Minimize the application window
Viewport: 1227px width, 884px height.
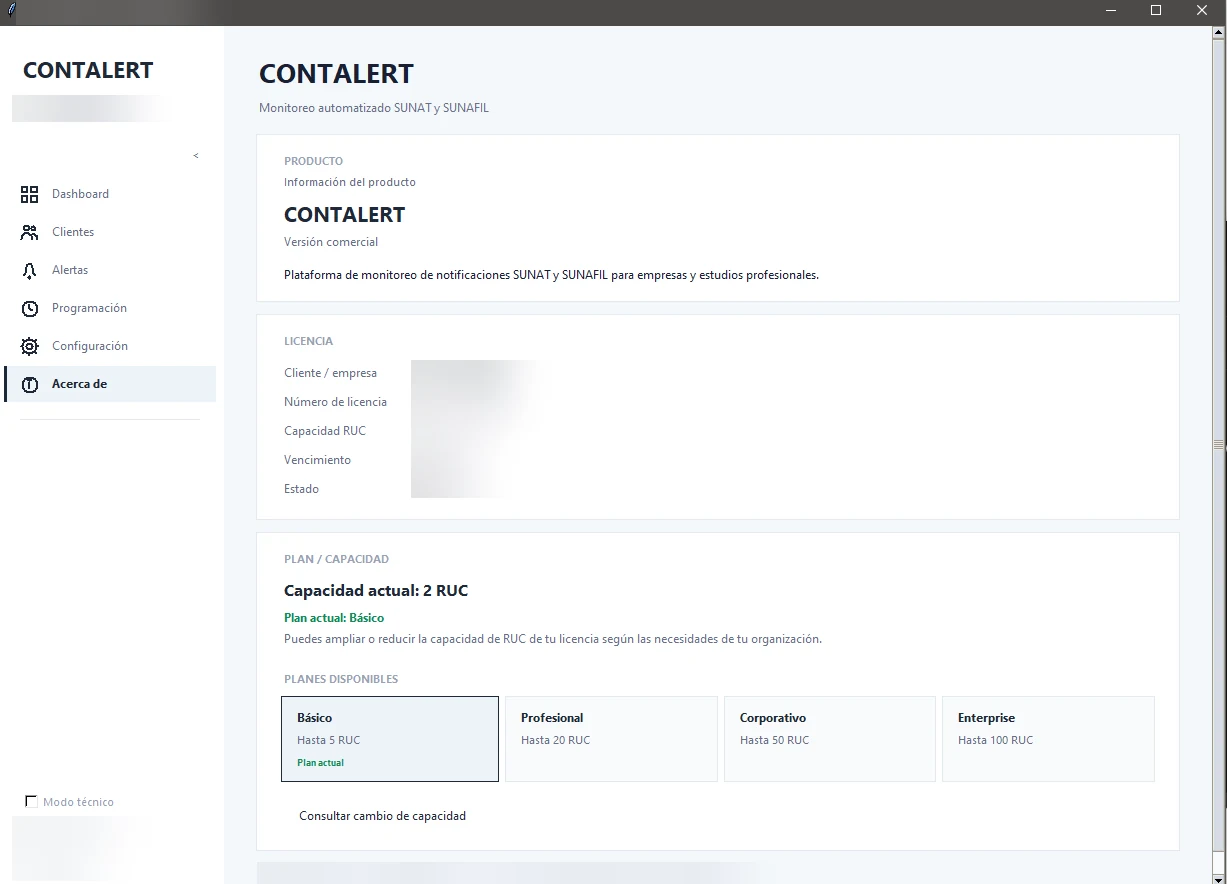tap(1110, 11)
